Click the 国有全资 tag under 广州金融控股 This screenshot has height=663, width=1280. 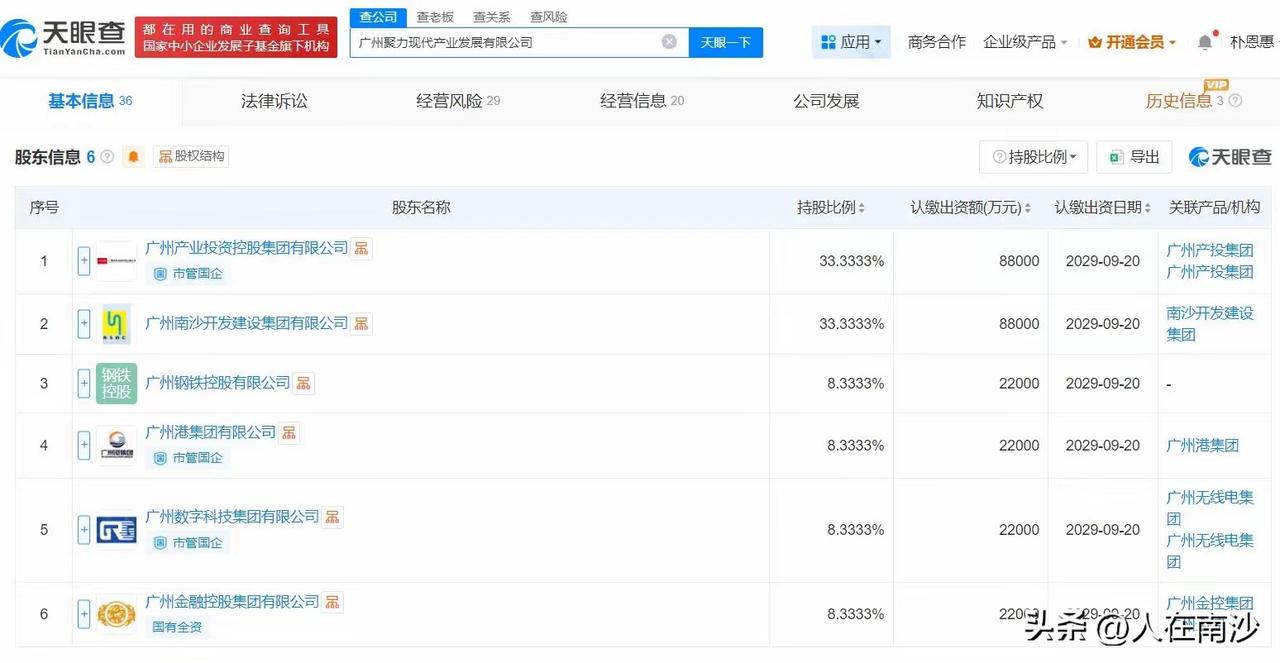coord(177,627)
